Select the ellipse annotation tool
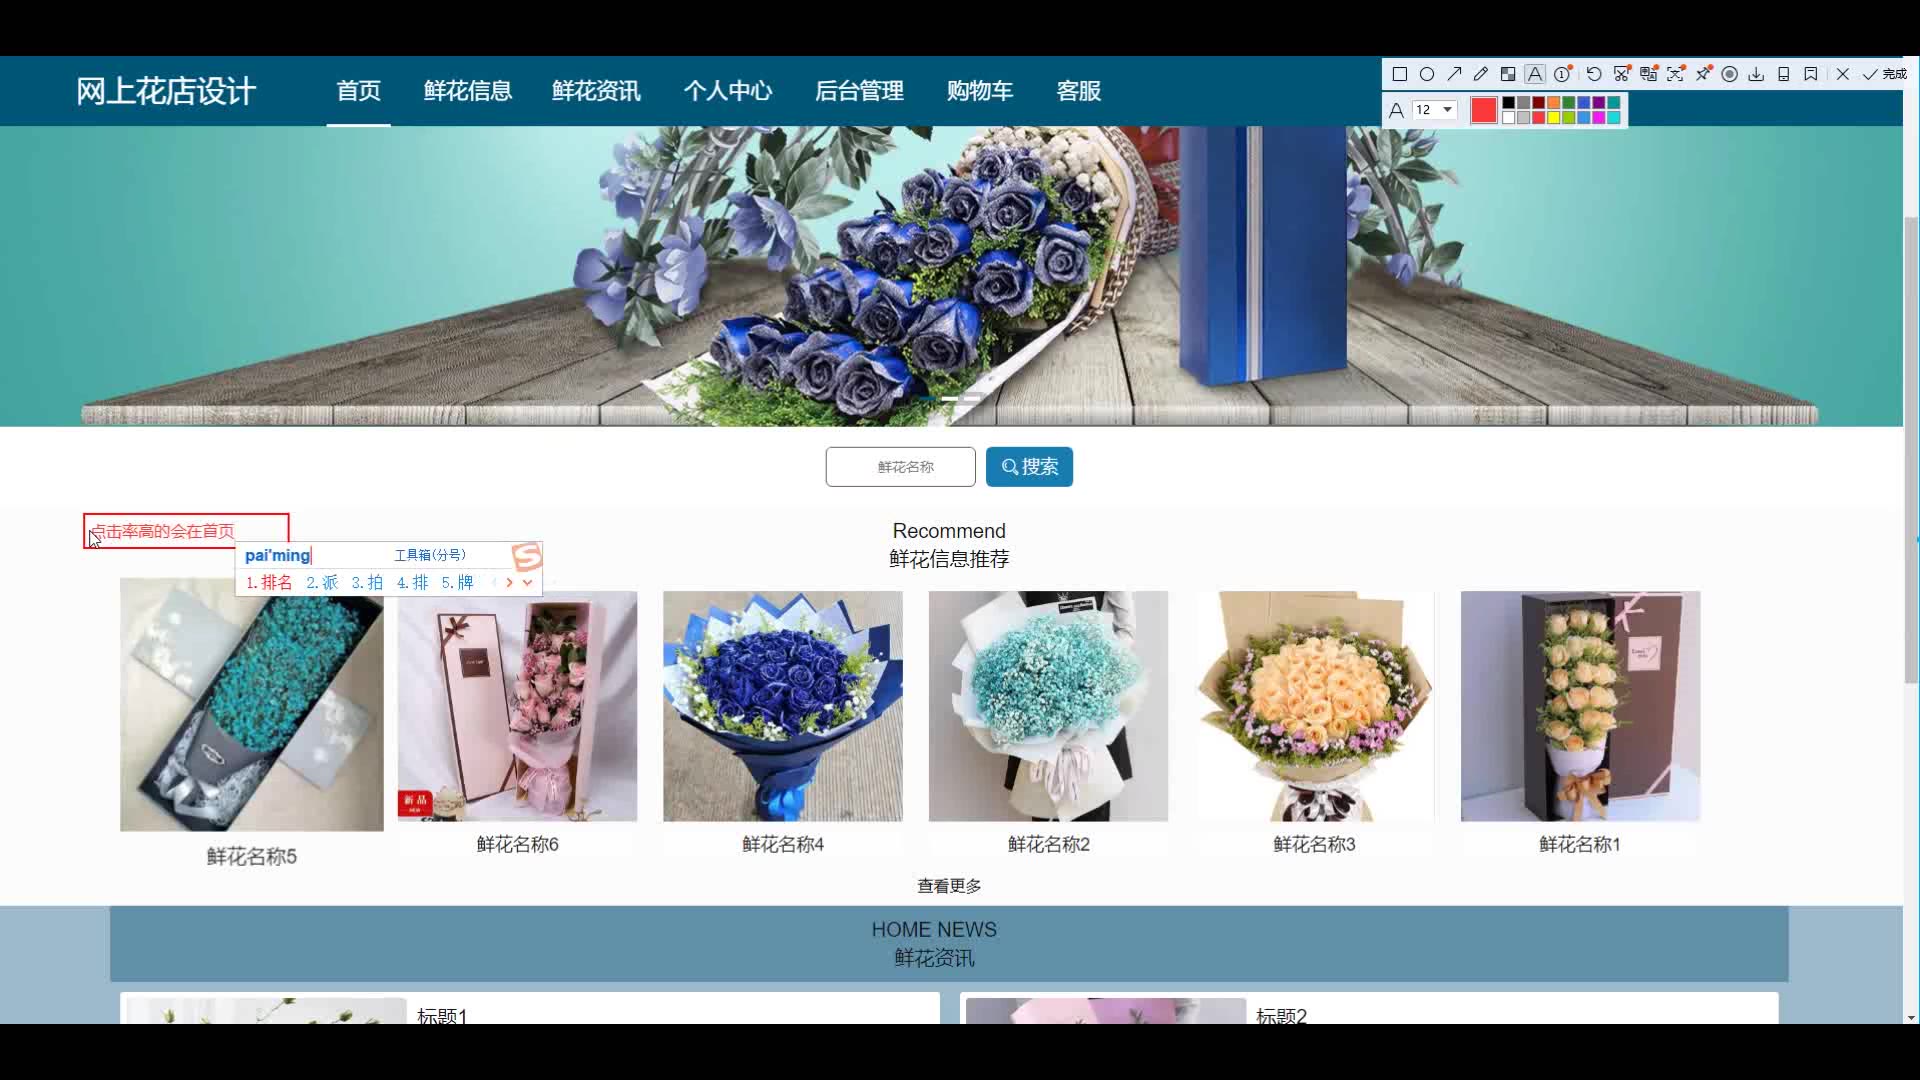Screen dimensions: 1920x1080 pos(1427,74)
